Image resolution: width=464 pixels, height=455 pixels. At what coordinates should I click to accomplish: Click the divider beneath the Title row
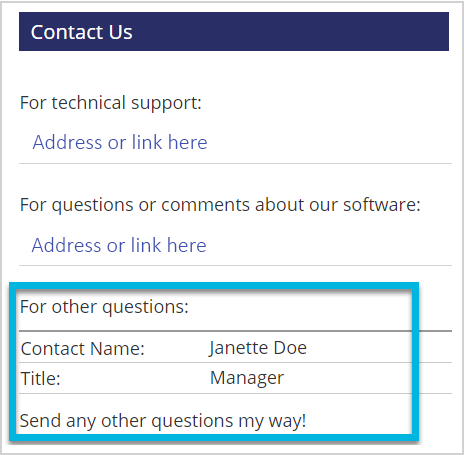click(235, 394)
